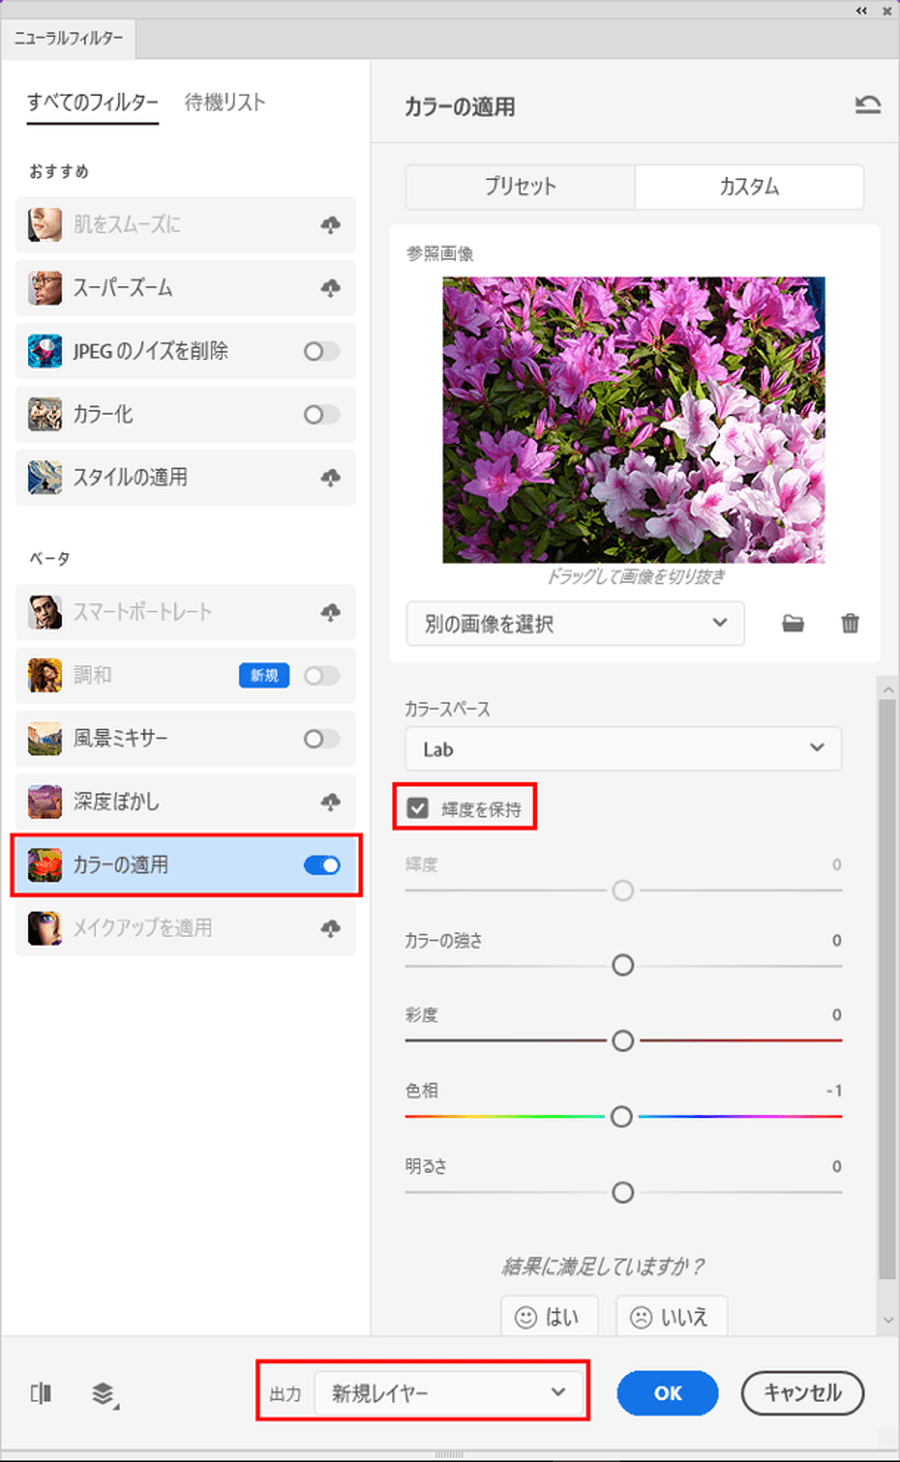Click the azalea reference image thumbnail
This screenshot has width=900, height=1462.
634,420
